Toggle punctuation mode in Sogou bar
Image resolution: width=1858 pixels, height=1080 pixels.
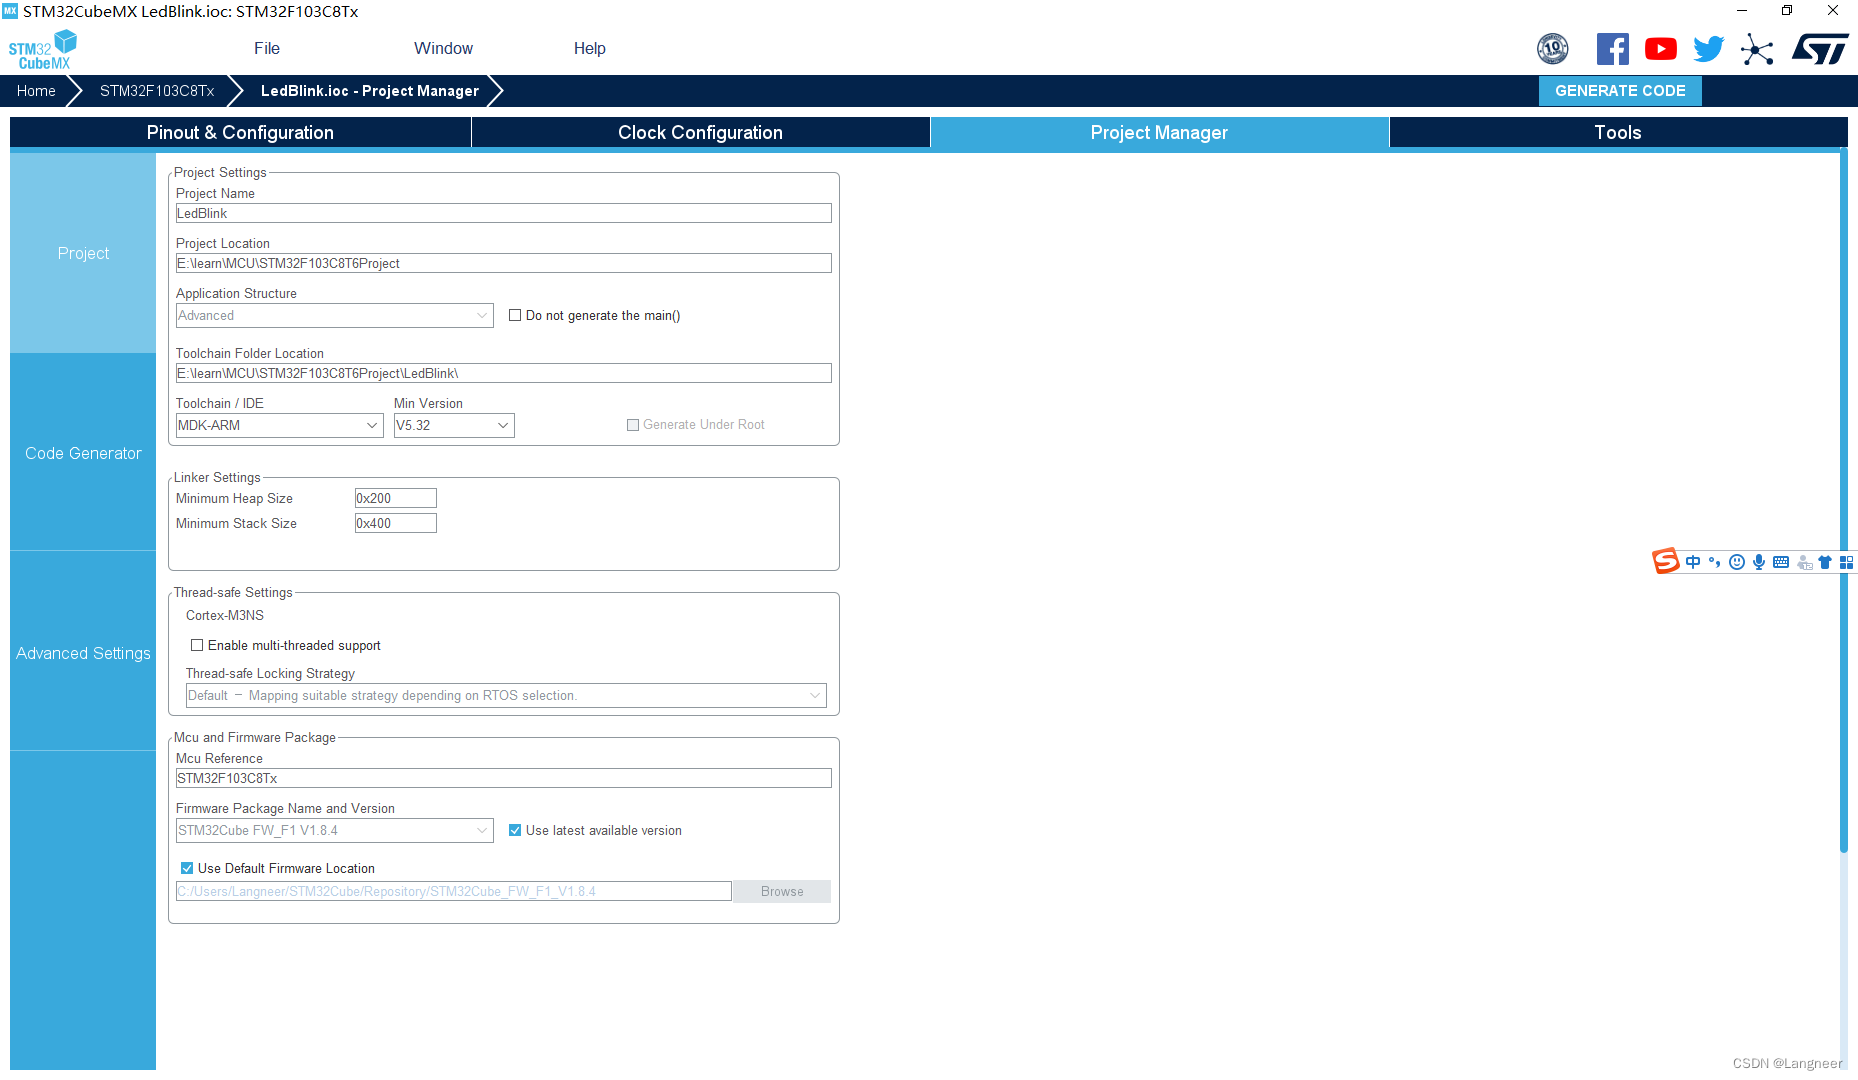[x=1714, y=562]
